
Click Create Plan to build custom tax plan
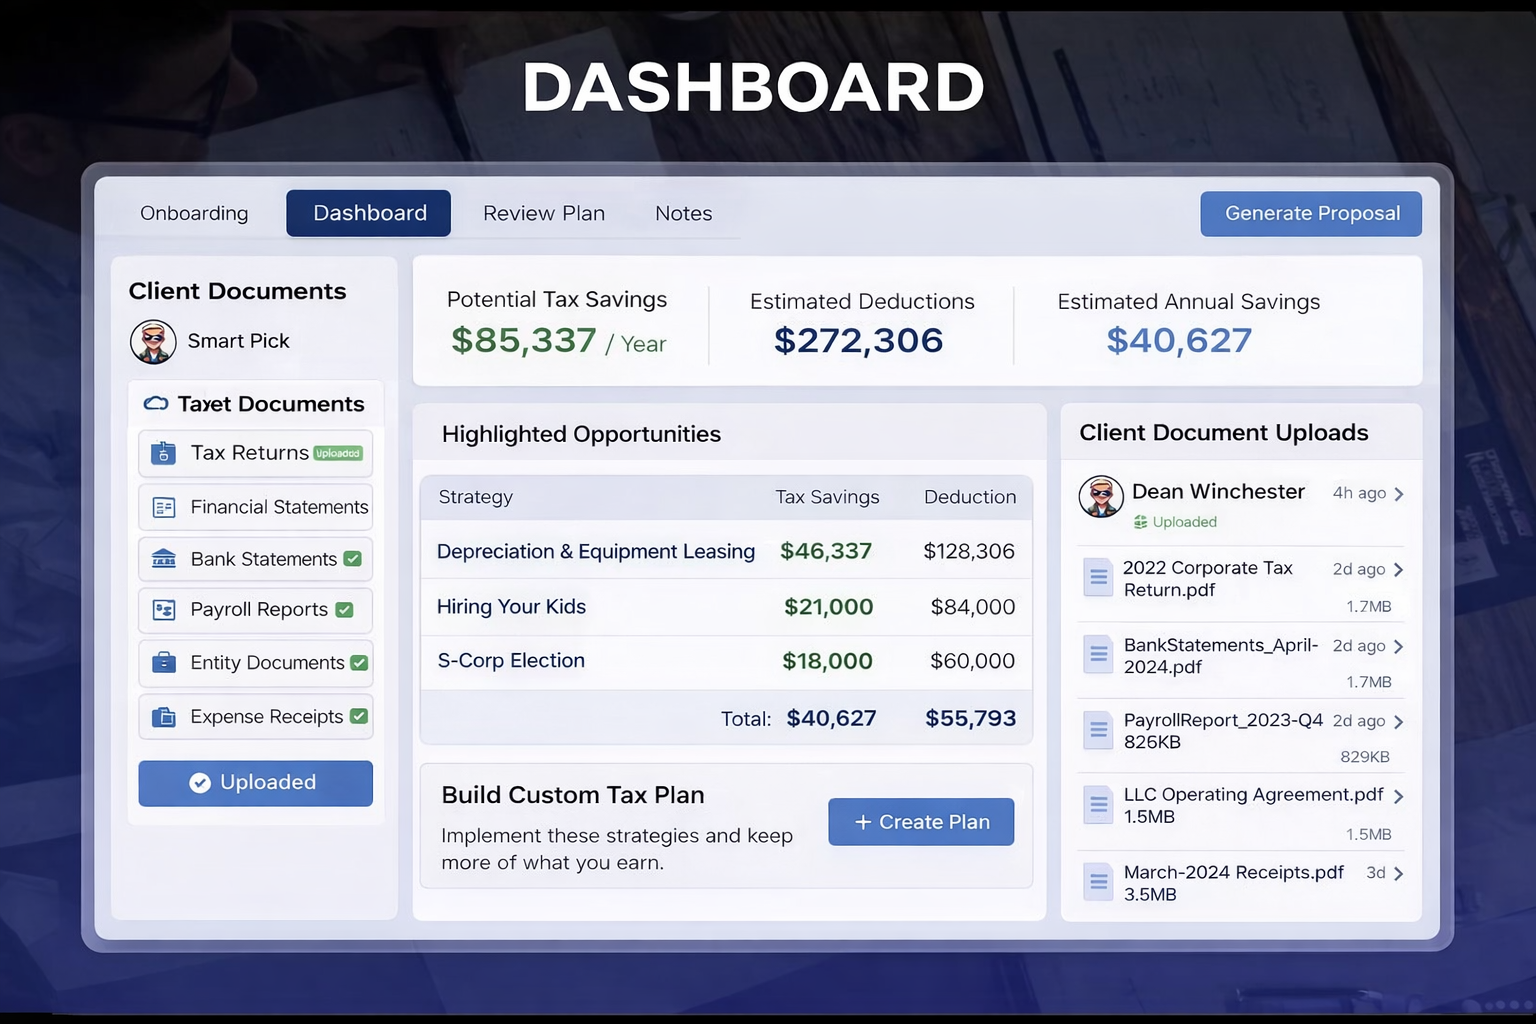(x=920, y=821)
